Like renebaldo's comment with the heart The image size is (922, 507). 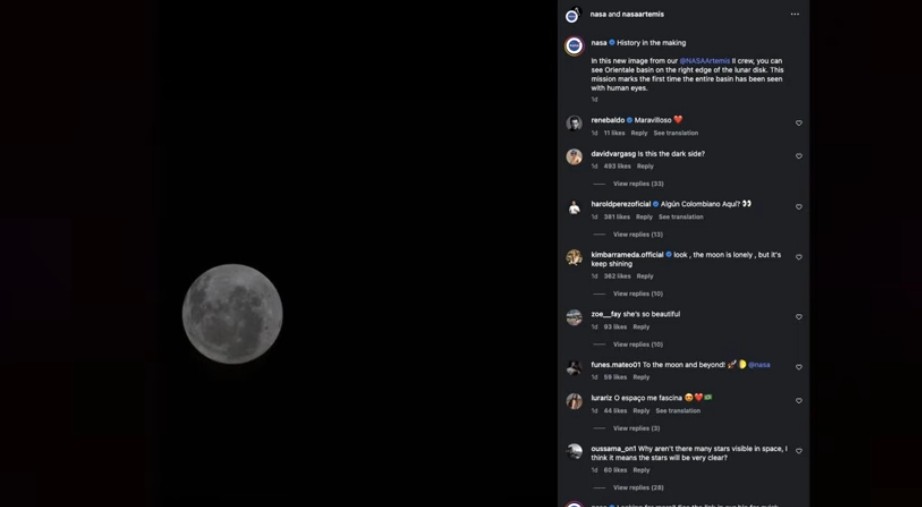(x=798, y=123)
